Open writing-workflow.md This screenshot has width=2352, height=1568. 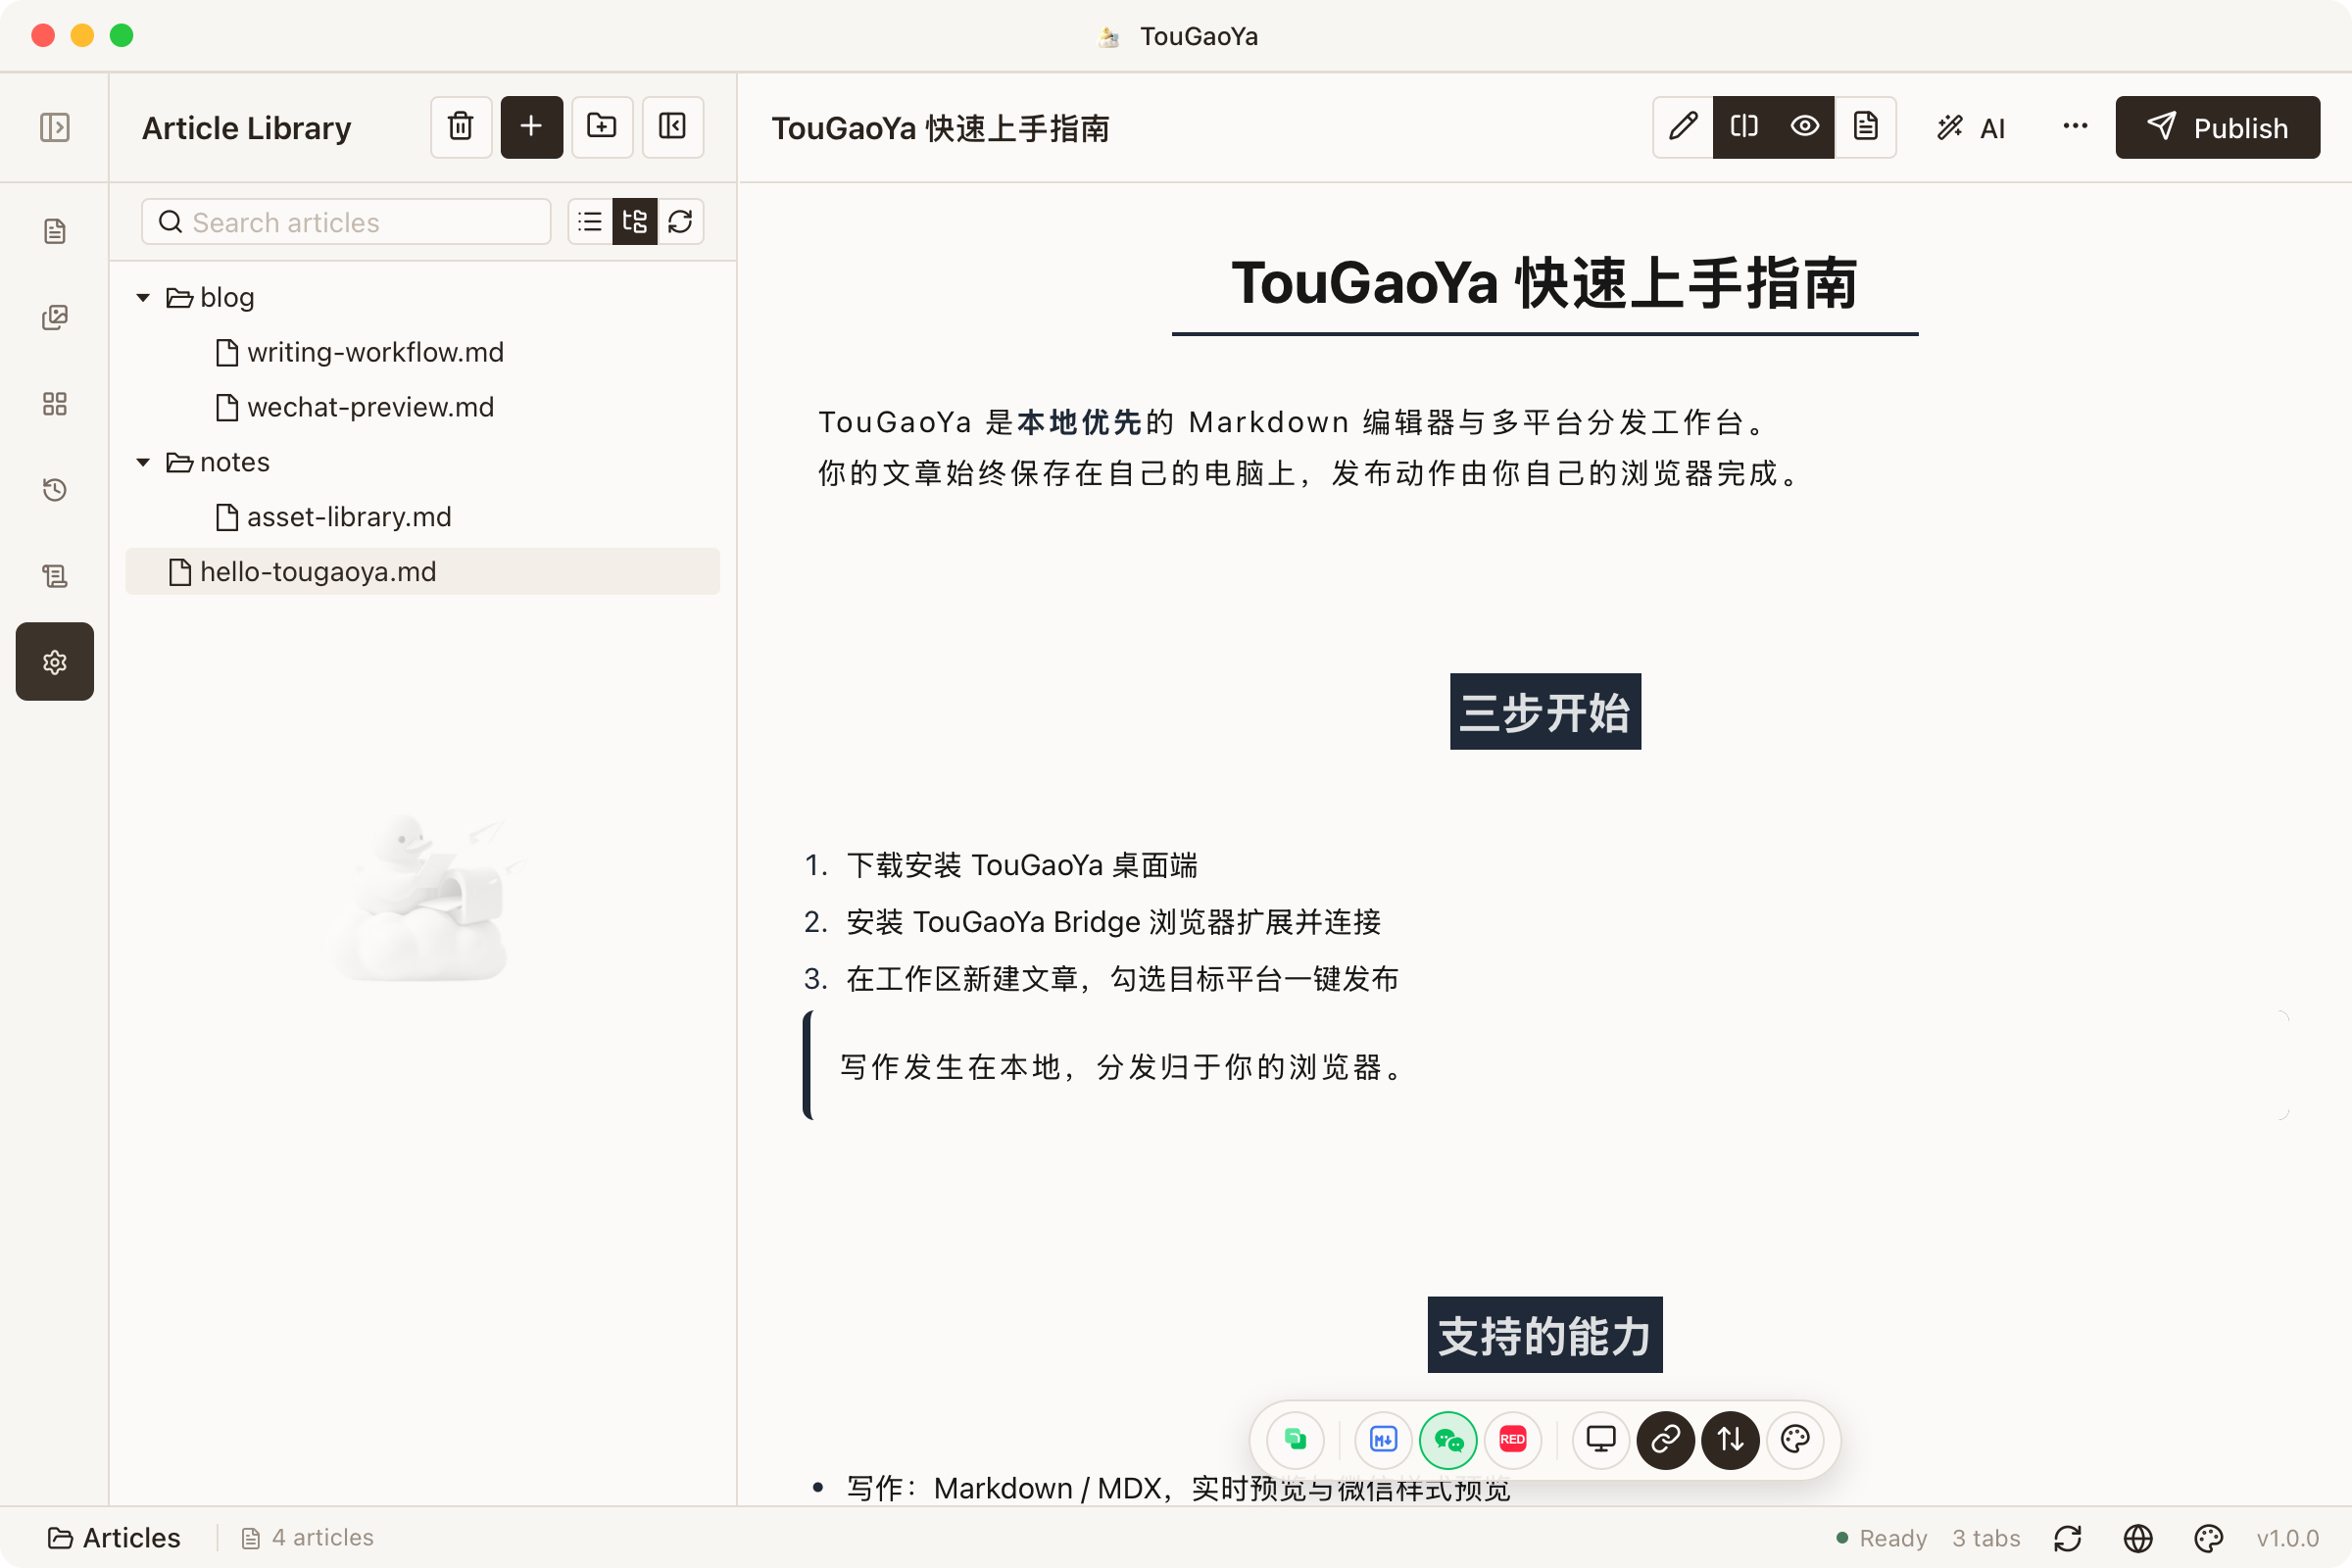point(422,352)
